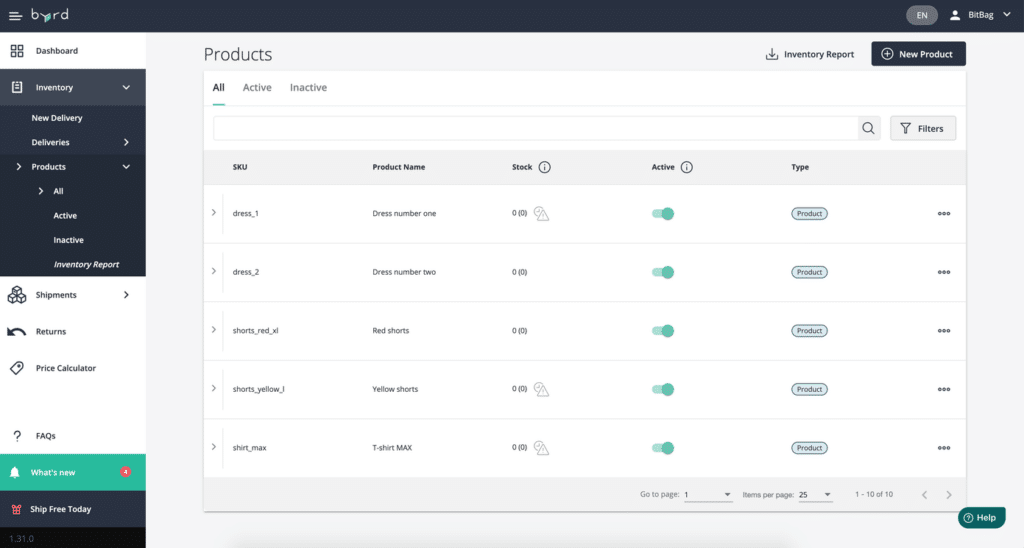Switch to the All products tab
1024x548 pixels.
[218, 88]
